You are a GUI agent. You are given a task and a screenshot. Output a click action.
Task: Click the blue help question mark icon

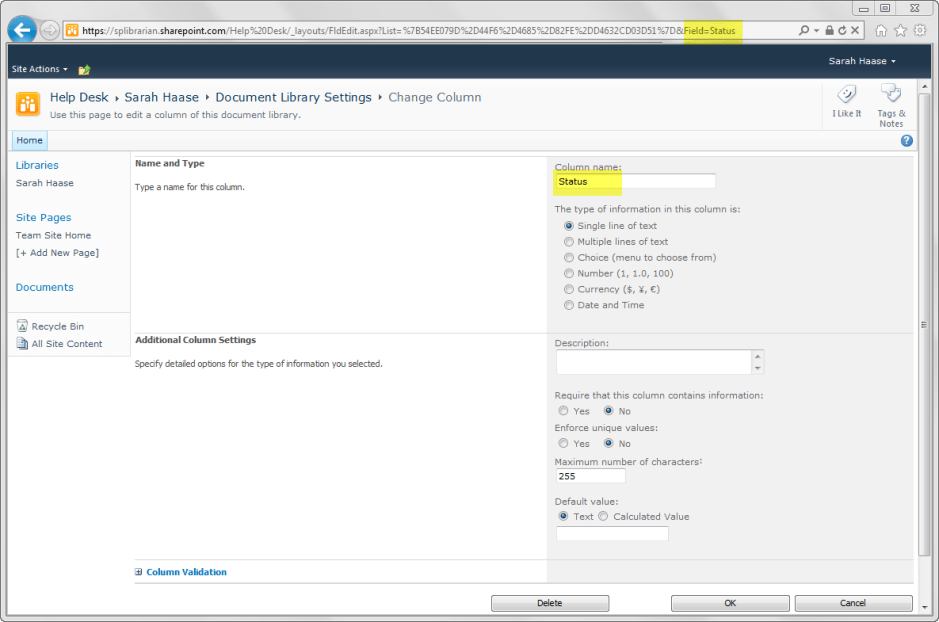[906, 141]
